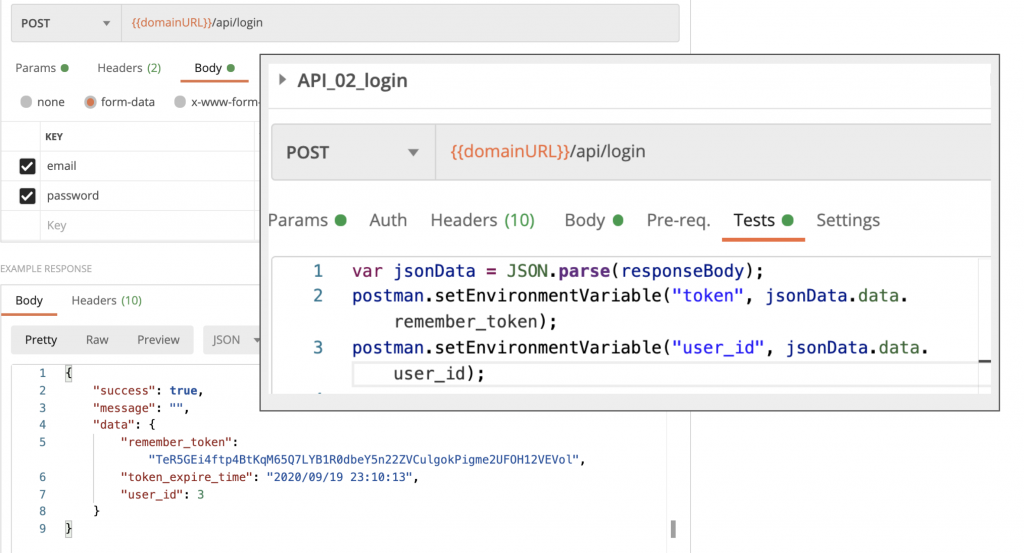The height and width of the screenshot is (553, 1024).
Task: Choose the form-data radio option
Action: click(91, 102)
